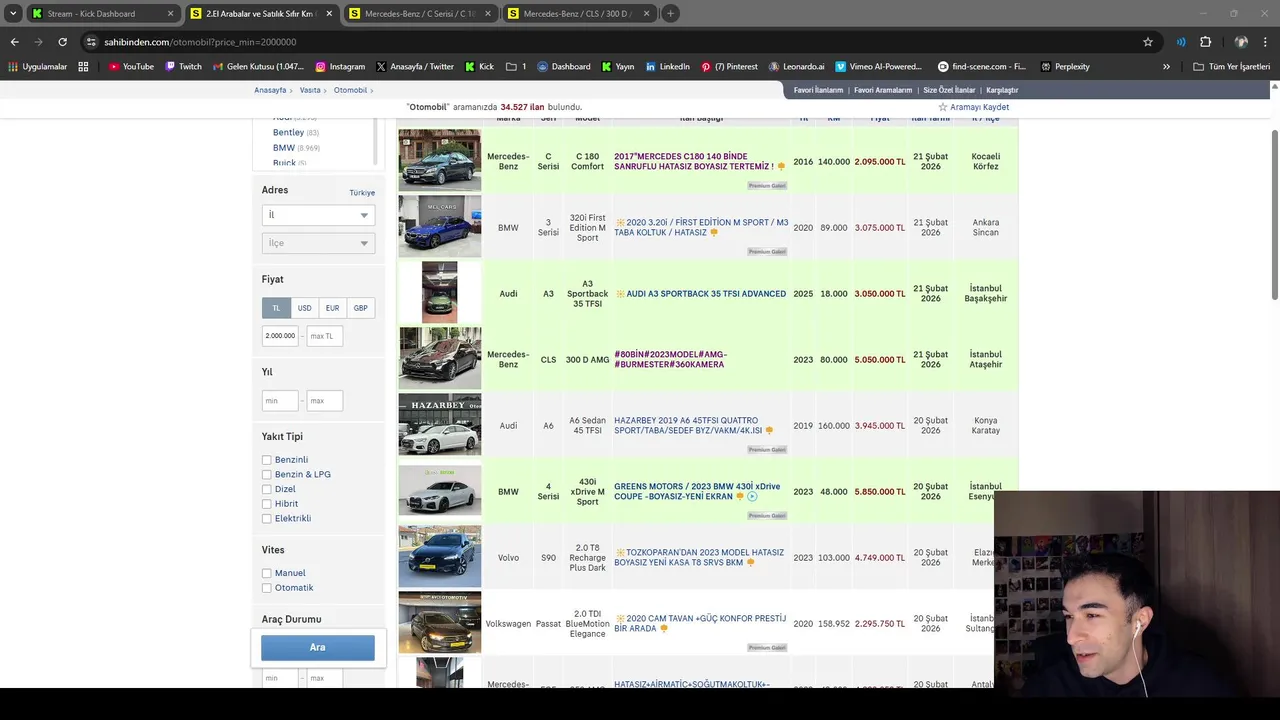This screenshot has height=720, width=1280.
Task: Open the tab search chevron at top left
Action: [13, 14]
